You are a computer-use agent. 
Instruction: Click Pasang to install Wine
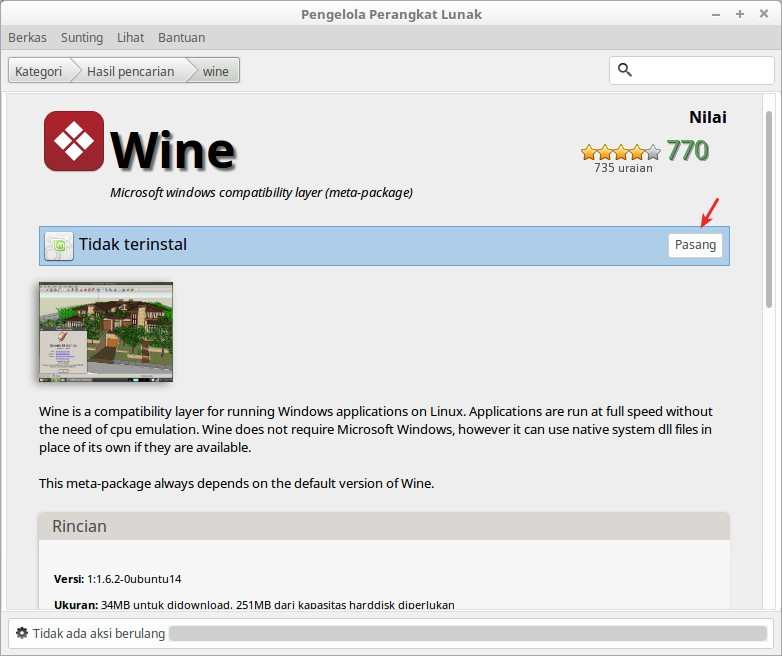coord(695,245)
